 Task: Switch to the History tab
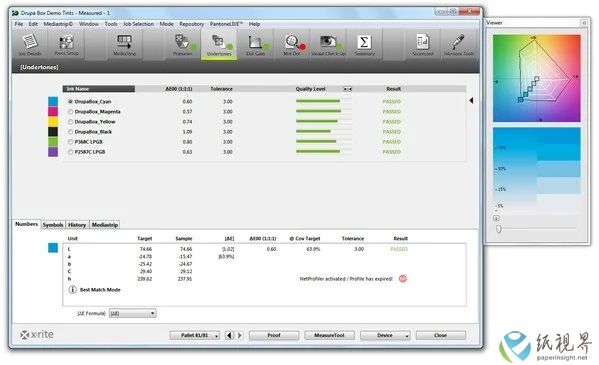(77, 225)
